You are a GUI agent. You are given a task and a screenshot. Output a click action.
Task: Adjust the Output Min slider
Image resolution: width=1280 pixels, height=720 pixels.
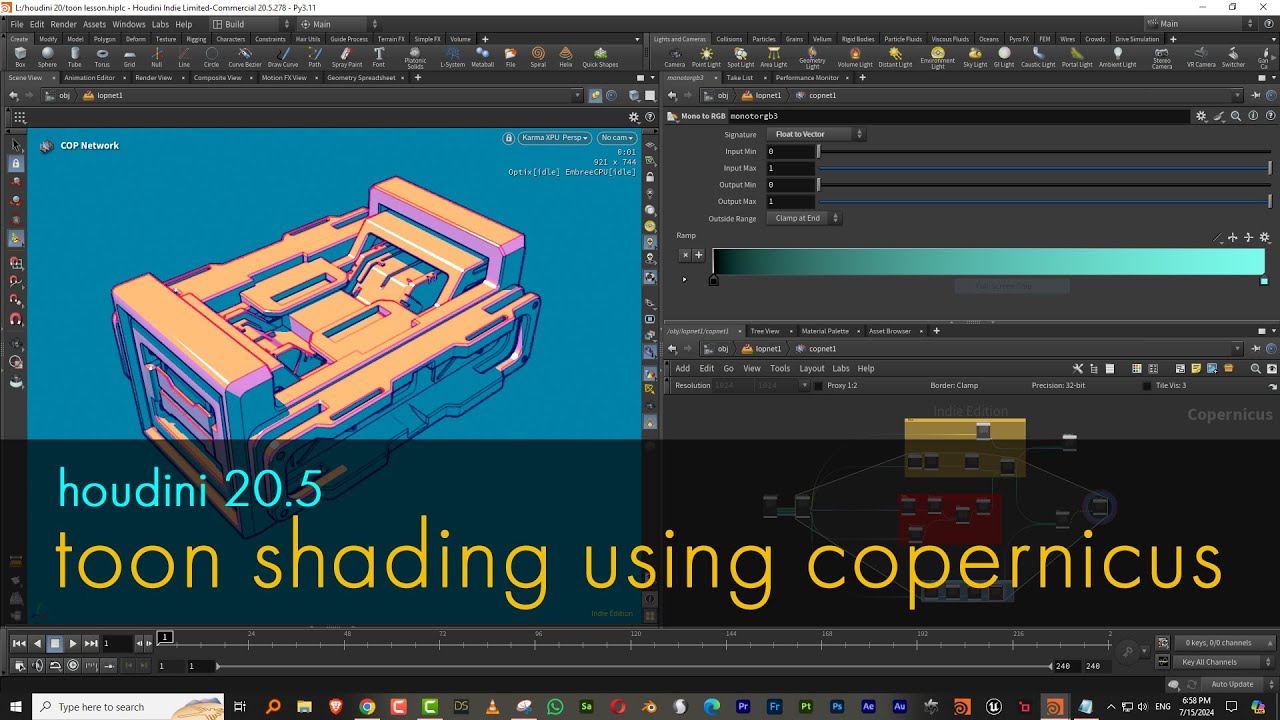point(1044,185)
